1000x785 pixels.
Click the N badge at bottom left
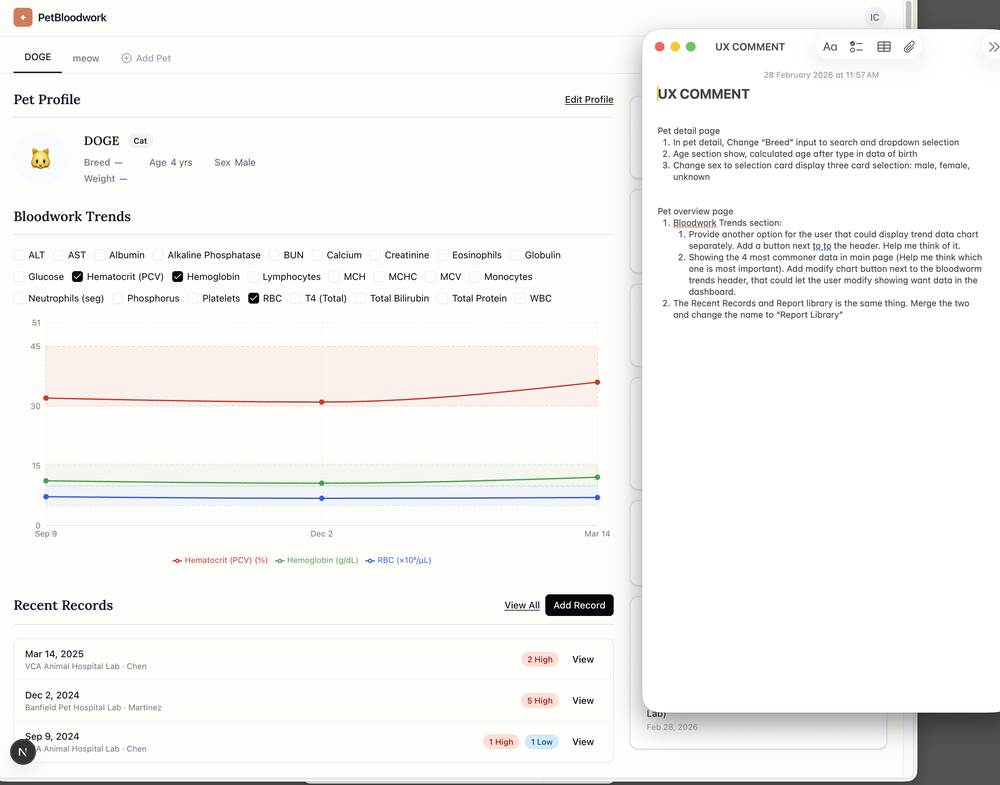(23, 752)
